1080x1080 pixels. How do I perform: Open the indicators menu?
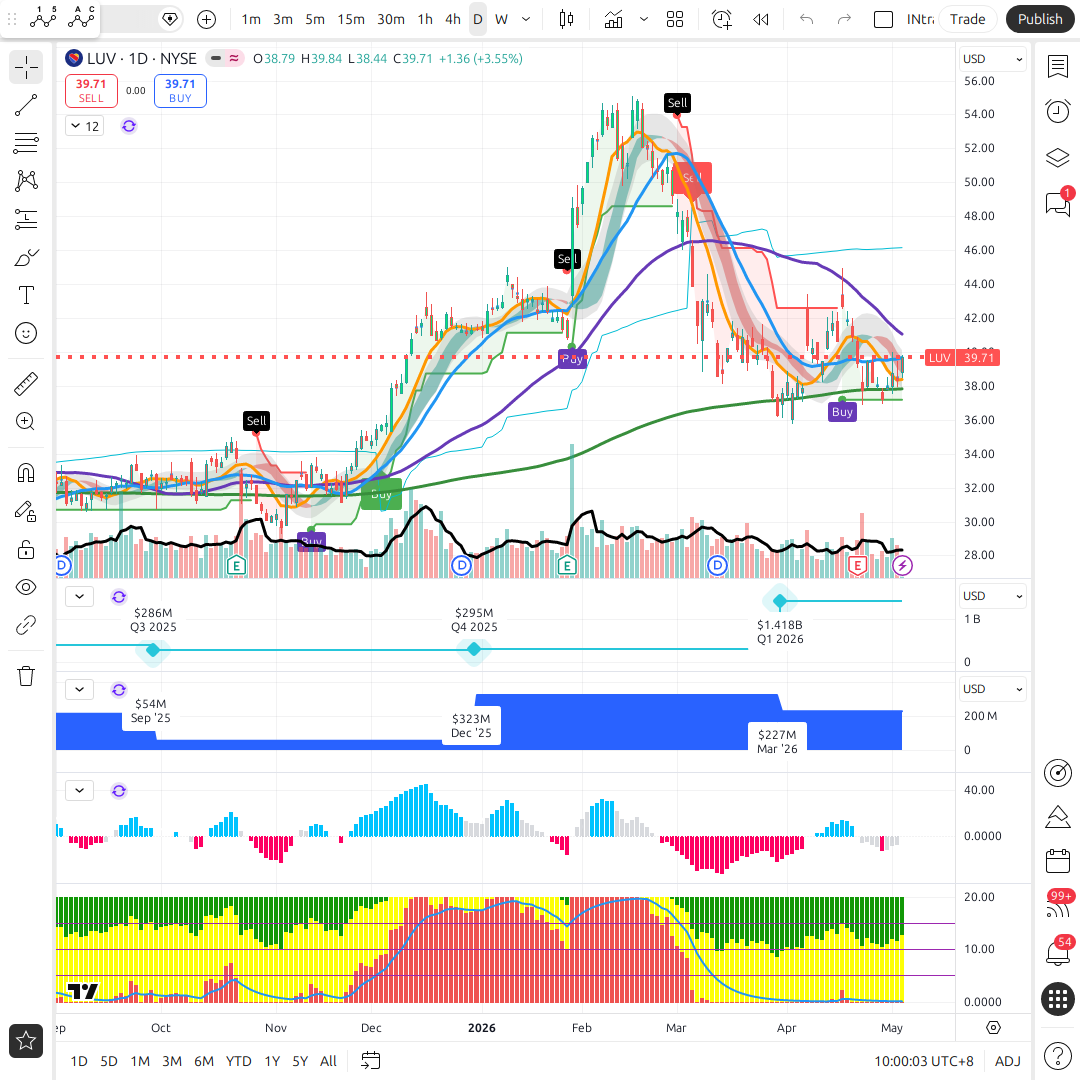pyautogui.click(x=613, y=19)
